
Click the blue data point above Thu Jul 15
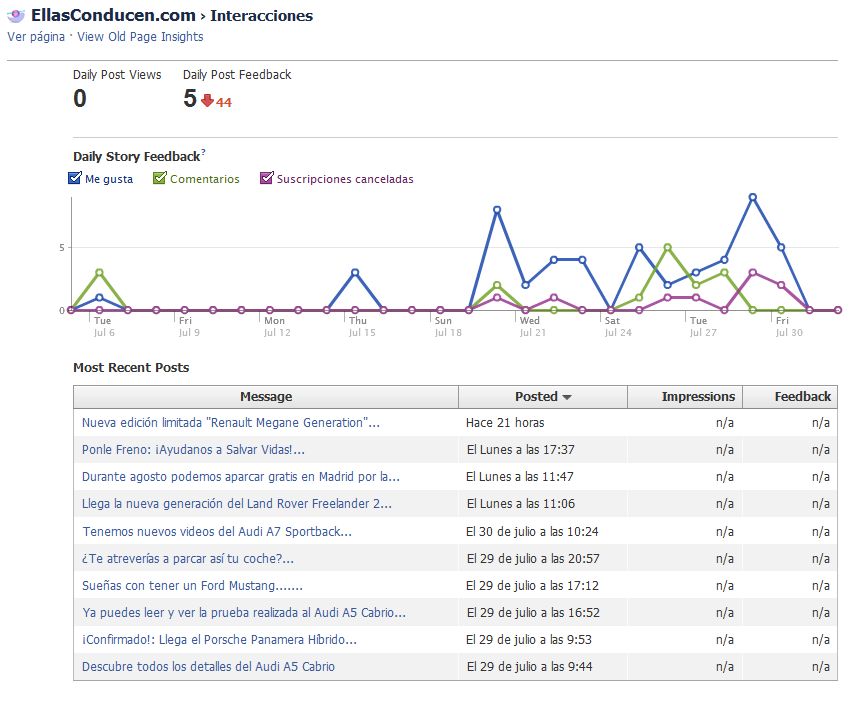[355, 273]
